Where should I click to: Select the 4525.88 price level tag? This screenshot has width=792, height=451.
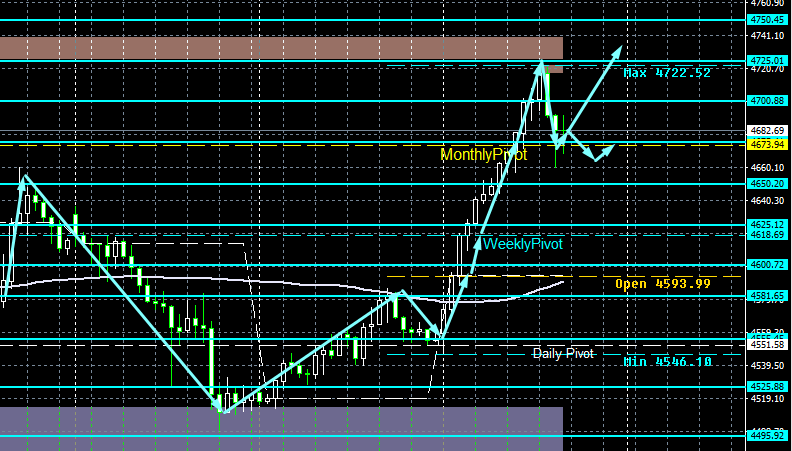pos(767,387)
